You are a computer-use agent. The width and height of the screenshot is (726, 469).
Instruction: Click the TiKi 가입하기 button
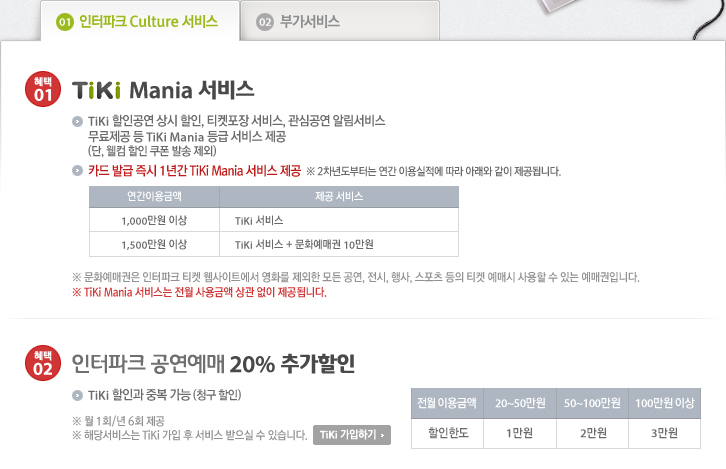click(x=352, y=435)
